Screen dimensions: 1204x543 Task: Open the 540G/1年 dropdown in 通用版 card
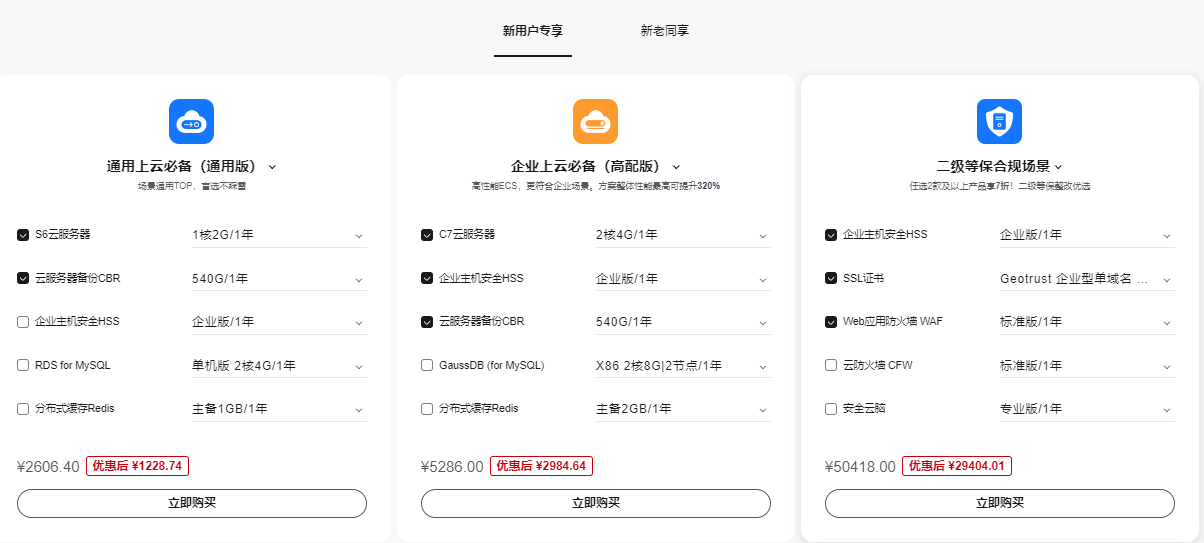pyautogui.click(x=279, y=279)
